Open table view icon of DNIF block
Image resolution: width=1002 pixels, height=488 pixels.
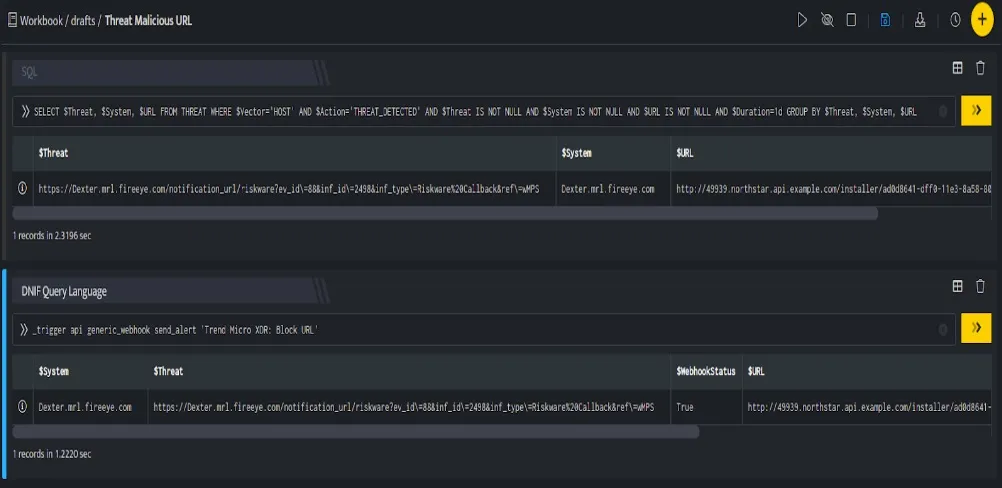[x=957, y=286]
